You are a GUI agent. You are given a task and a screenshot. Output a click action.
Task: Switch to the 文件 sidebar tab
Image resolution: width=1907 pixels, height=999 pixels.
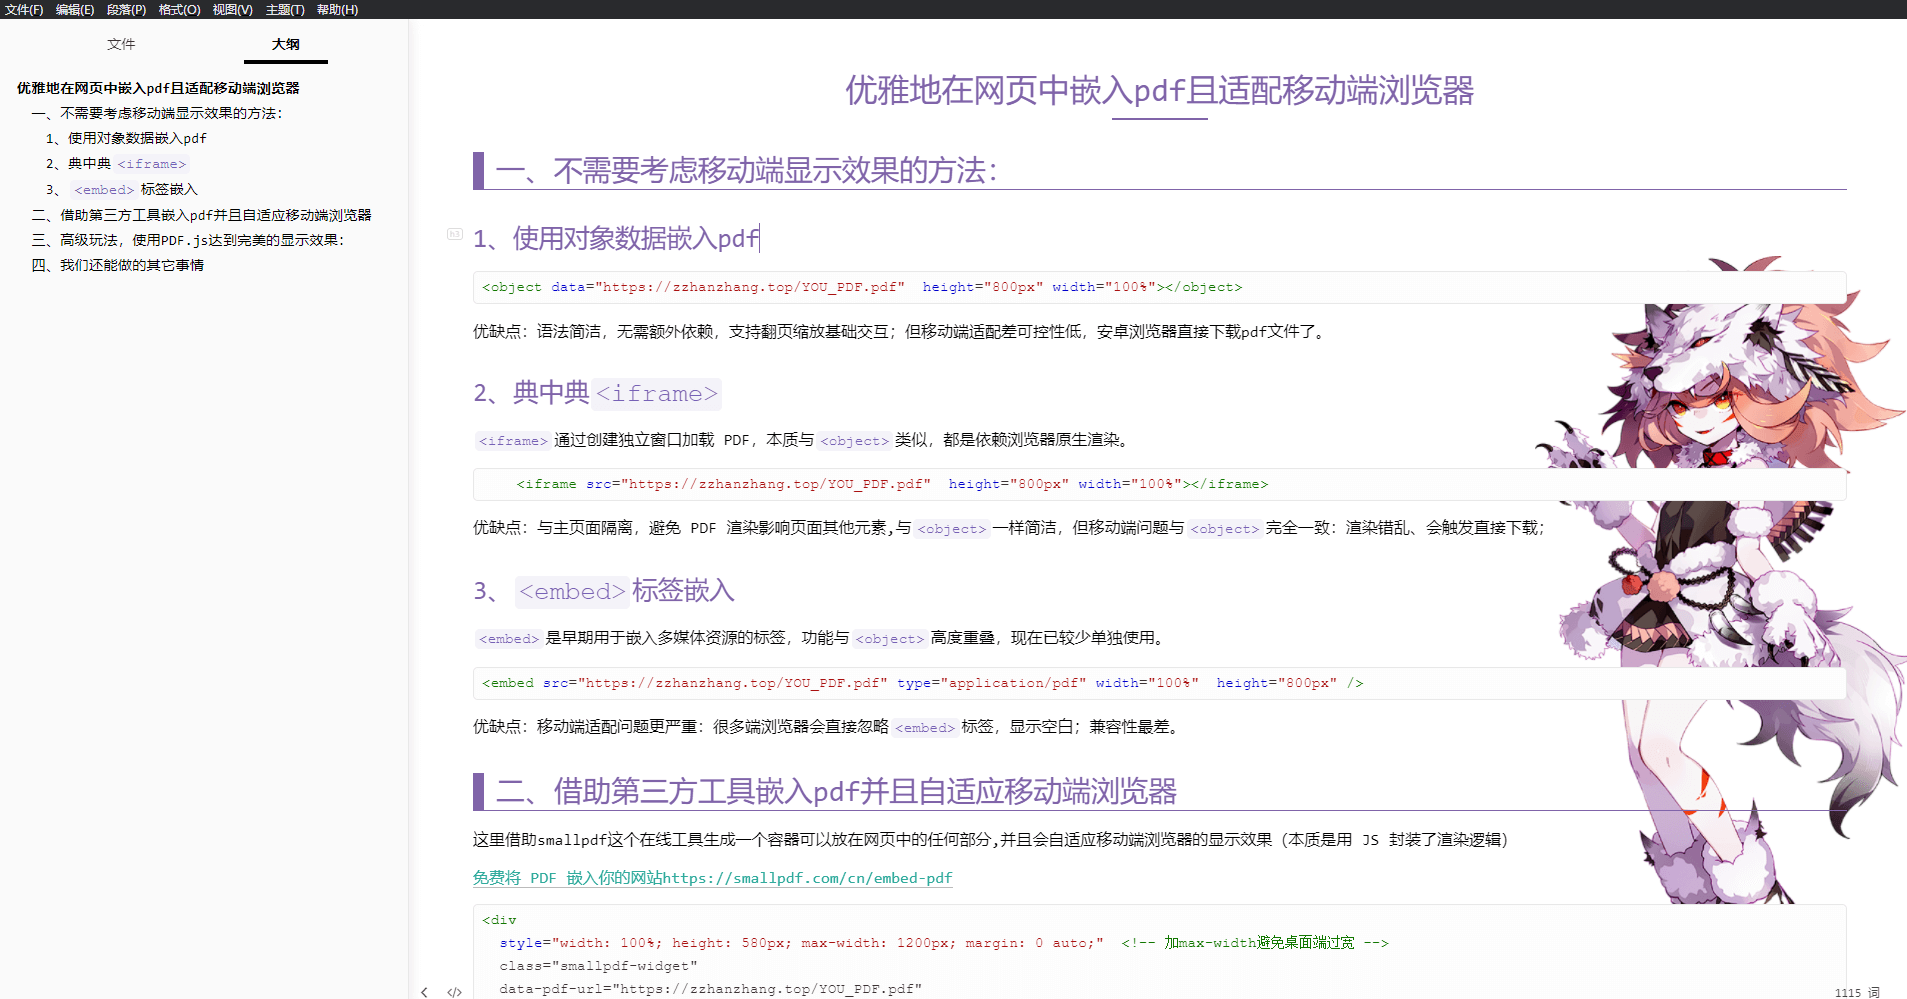click(x=121, y=44)
